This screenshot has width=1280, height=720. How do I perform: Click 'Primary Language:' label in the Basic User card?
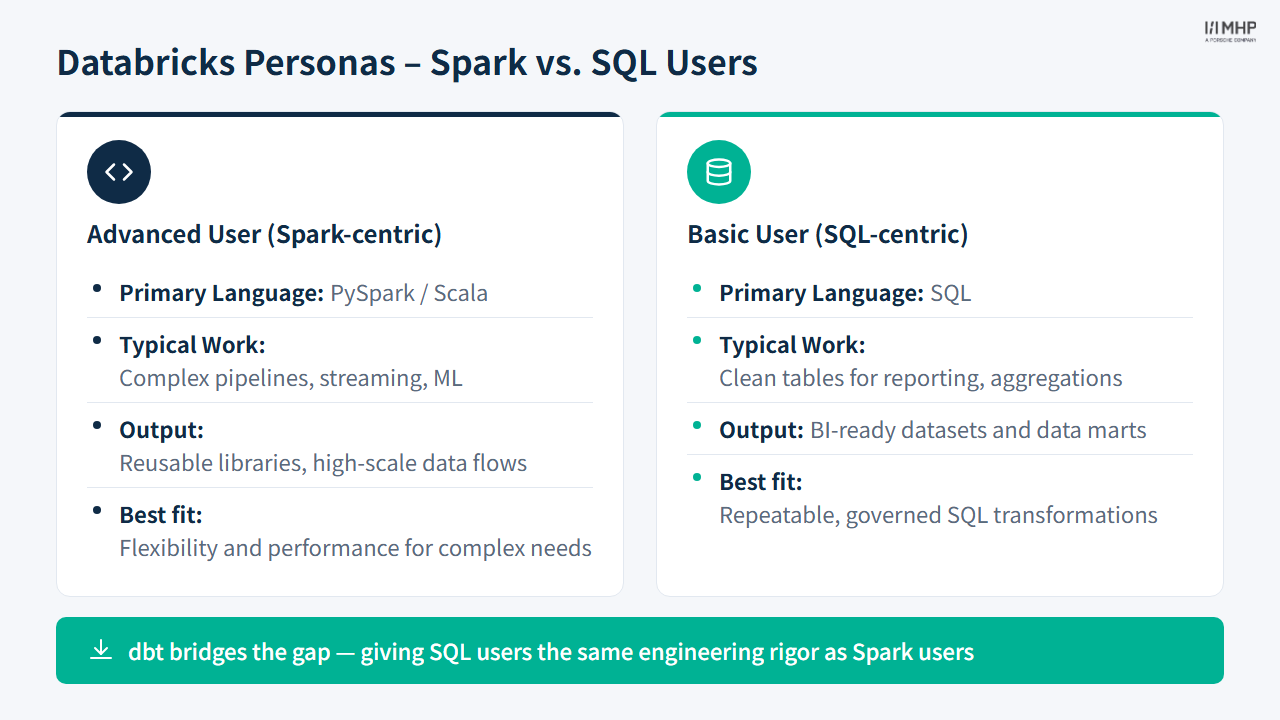(x=822, y=293)
